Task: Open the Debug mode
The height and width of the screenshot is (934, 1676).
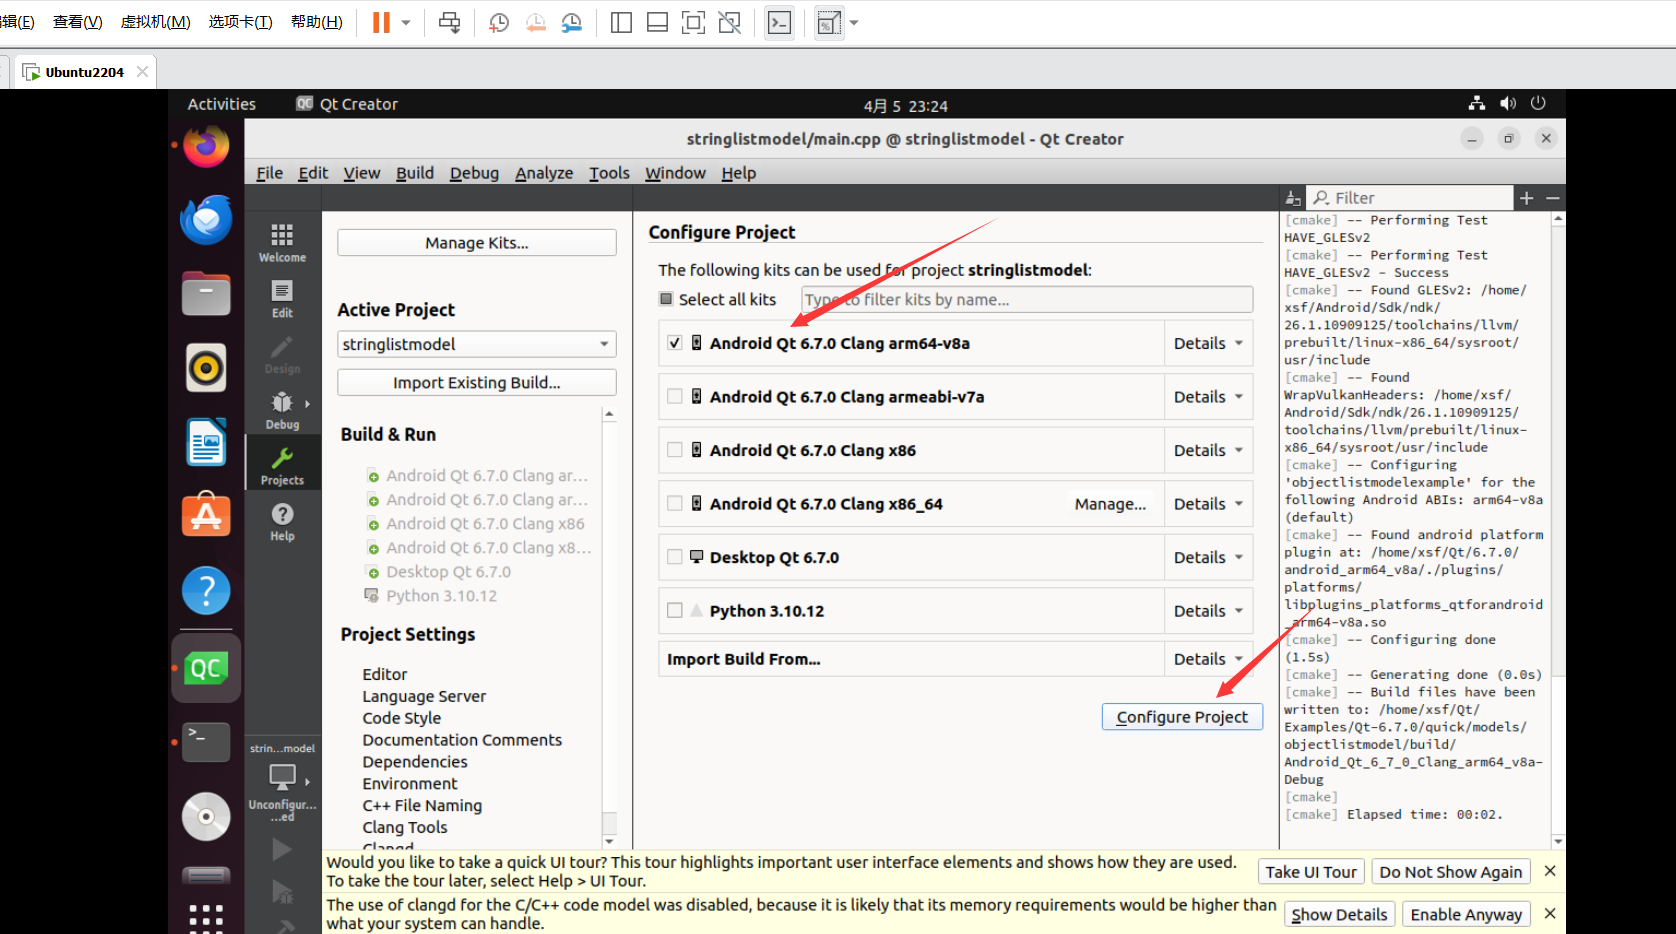Action: click(x=282, y=411)
